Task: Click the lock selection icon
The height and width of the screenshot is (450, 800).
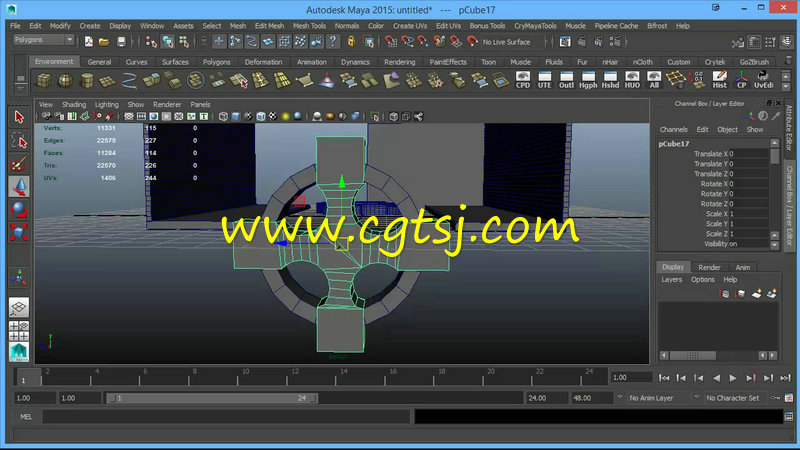Action: click(351, 42)
